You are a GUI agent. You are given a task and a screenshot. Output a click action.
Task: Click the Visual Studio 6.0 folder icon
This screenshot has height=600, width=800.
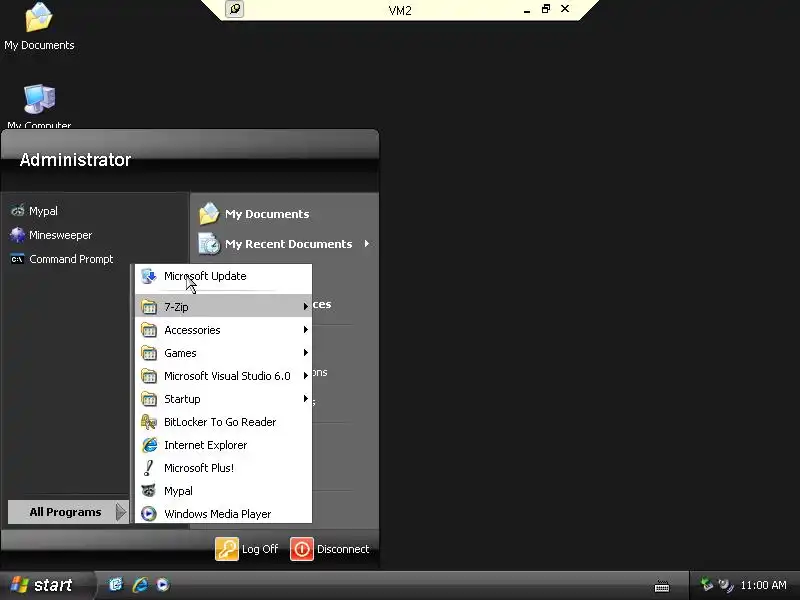[x=148, y=376]
